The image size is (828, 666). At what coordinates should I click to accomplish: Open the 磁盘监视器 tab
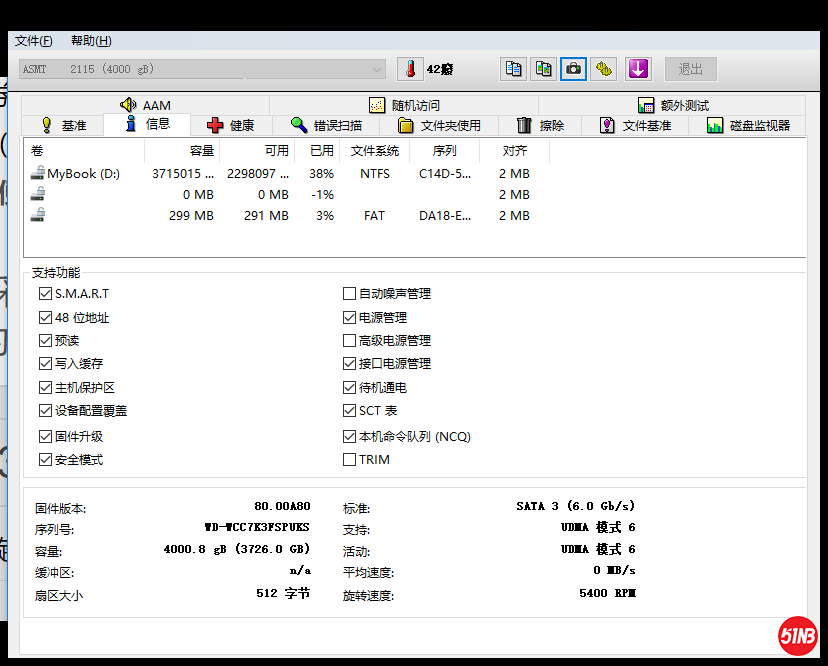click(x=748, y=126)
